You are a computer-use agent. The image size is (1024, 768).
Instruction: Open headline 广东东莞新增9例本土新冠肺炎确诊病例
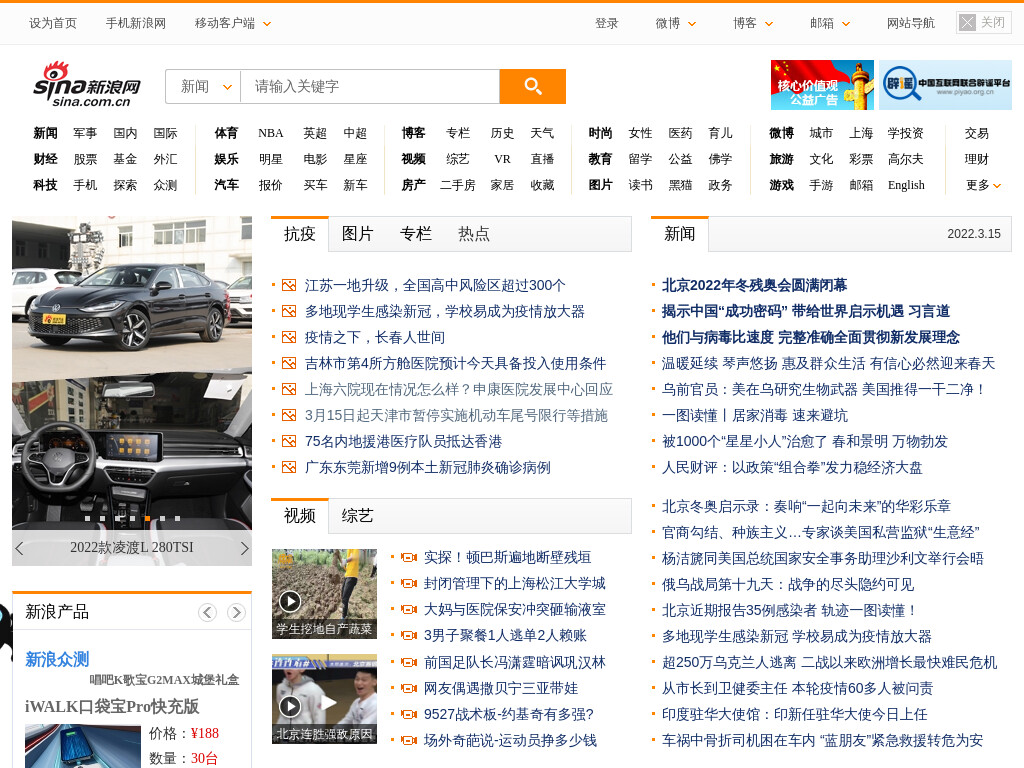tap(428, 468)
